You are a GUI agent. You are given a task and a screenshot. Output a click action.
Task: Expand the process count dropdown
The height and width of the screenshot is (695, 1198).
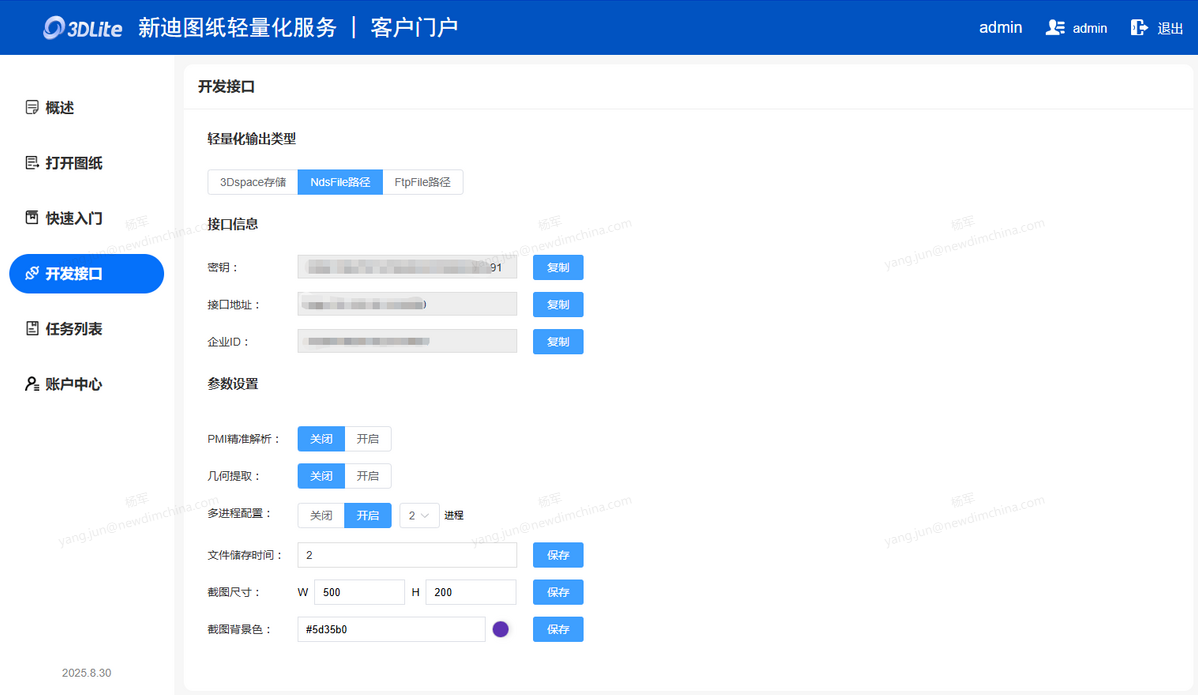419,516
